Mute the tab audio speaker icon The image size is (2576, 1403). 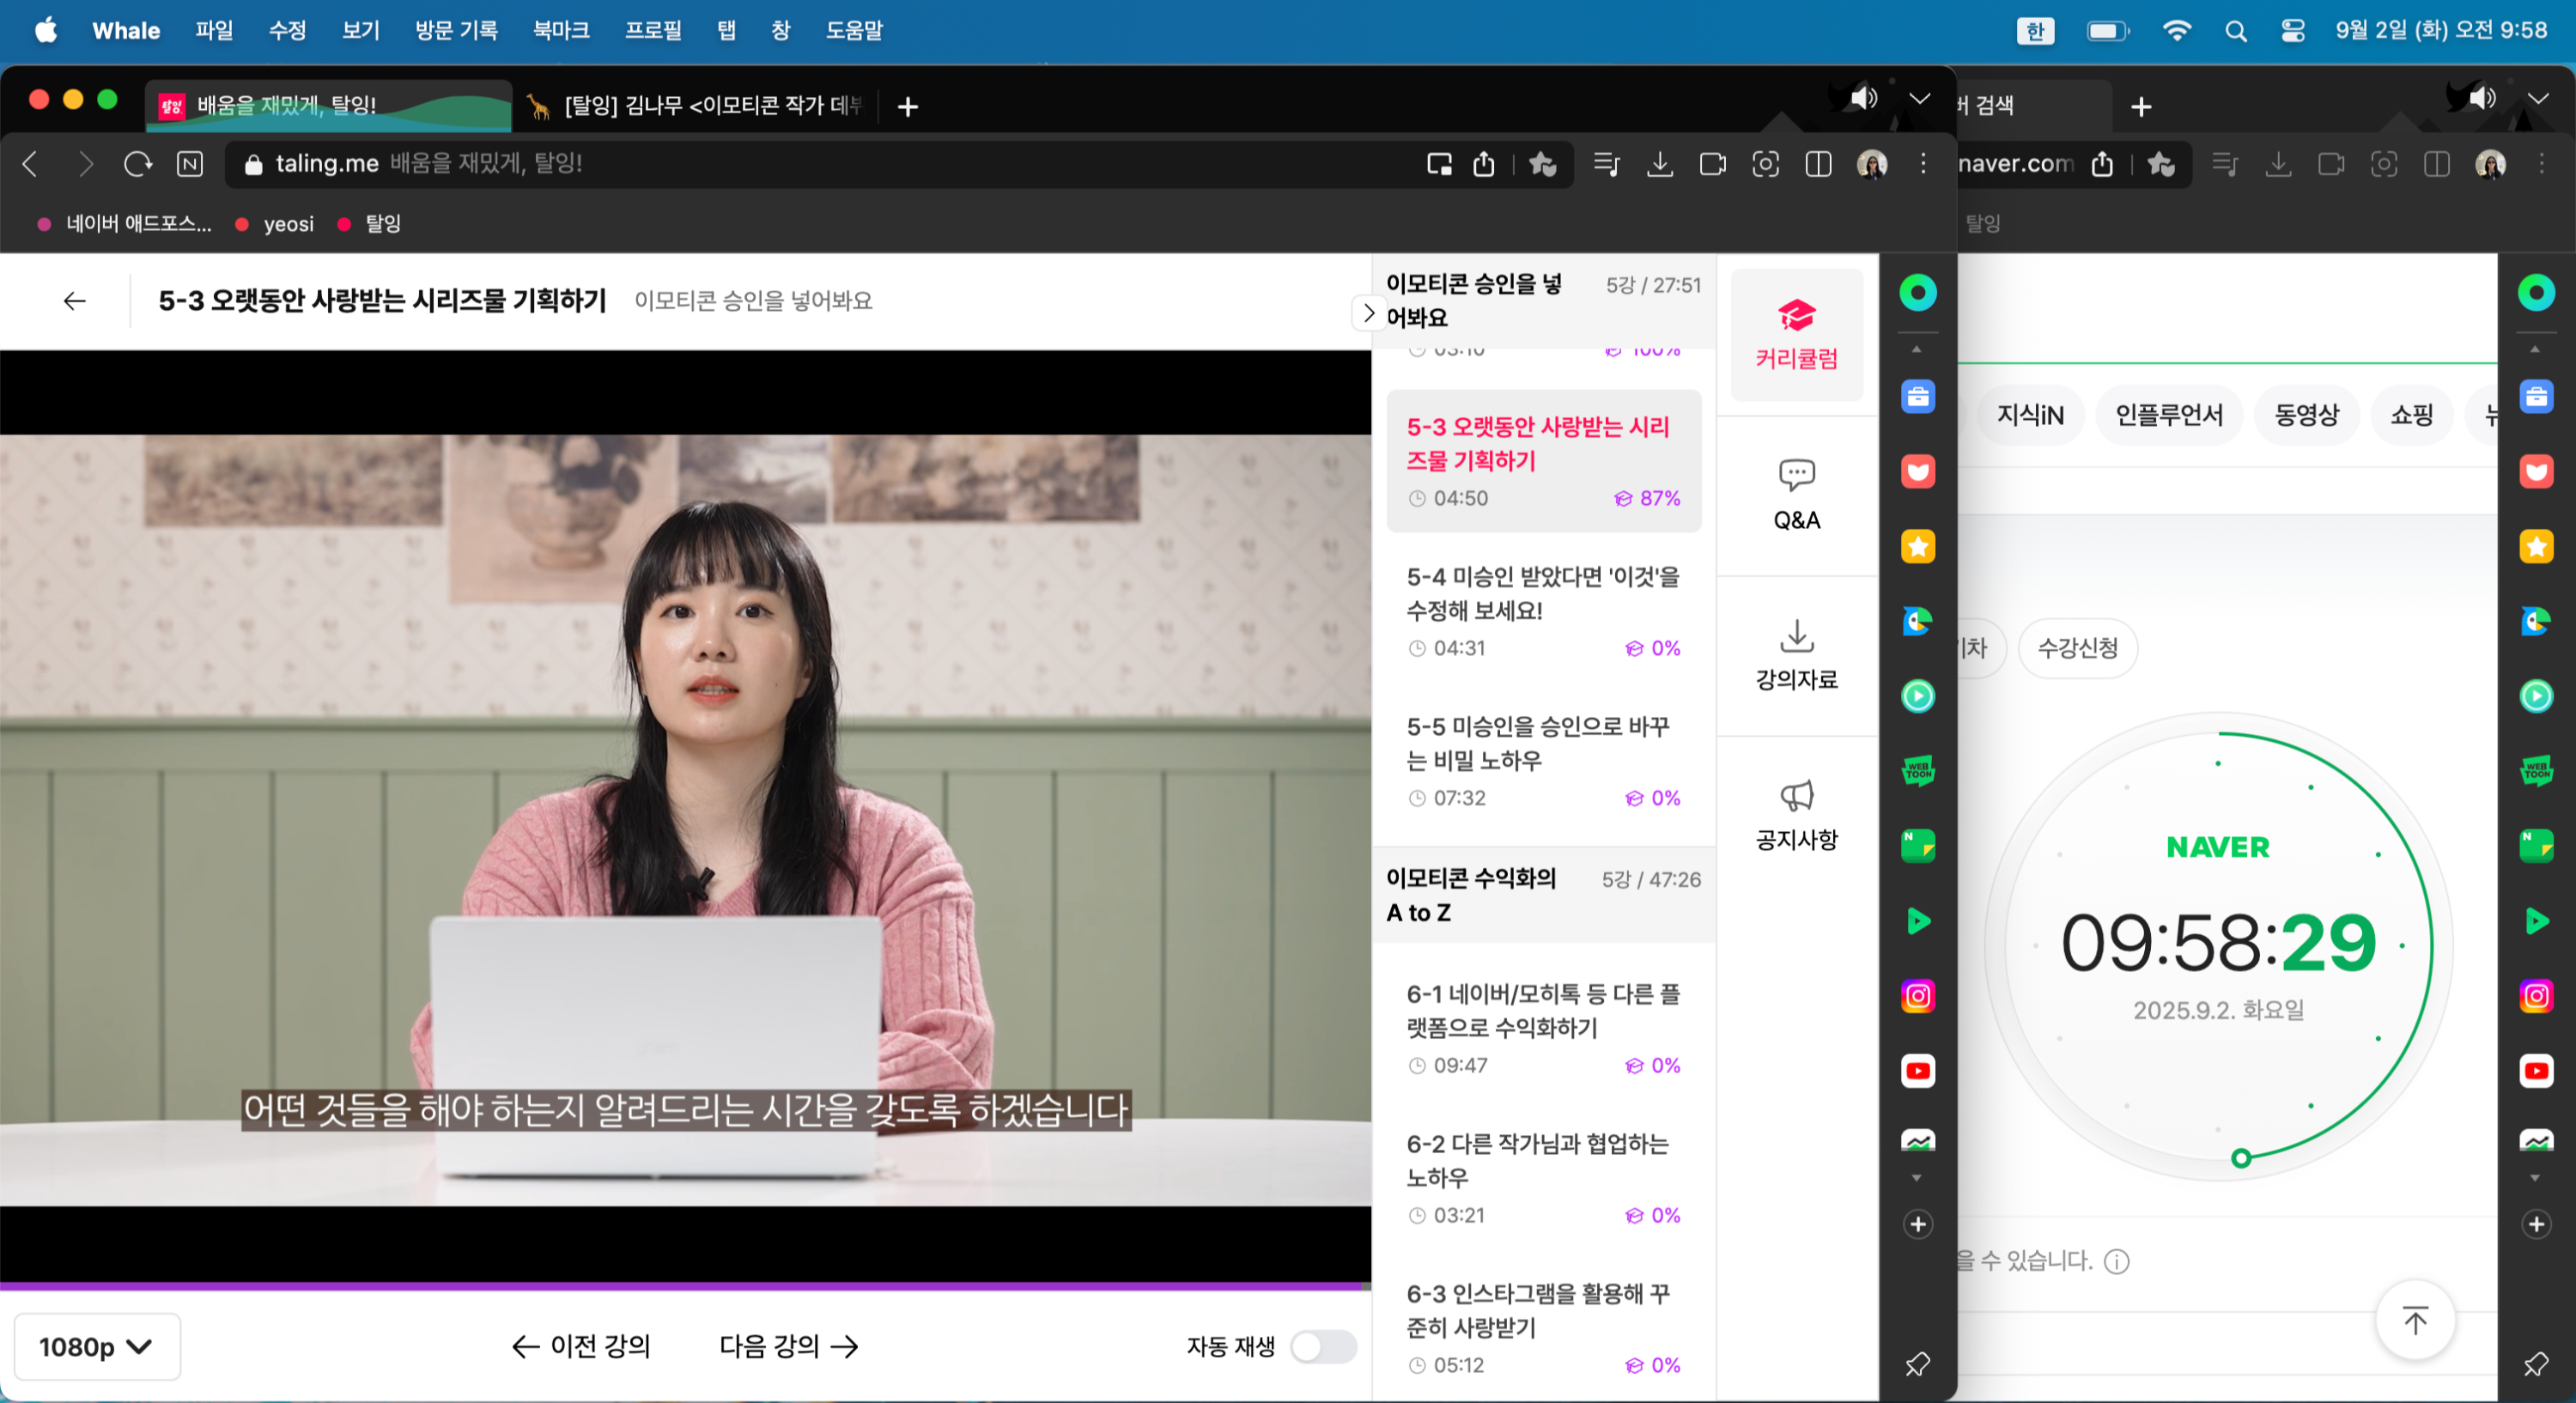pyautogui.click(x=1863, y=98)
